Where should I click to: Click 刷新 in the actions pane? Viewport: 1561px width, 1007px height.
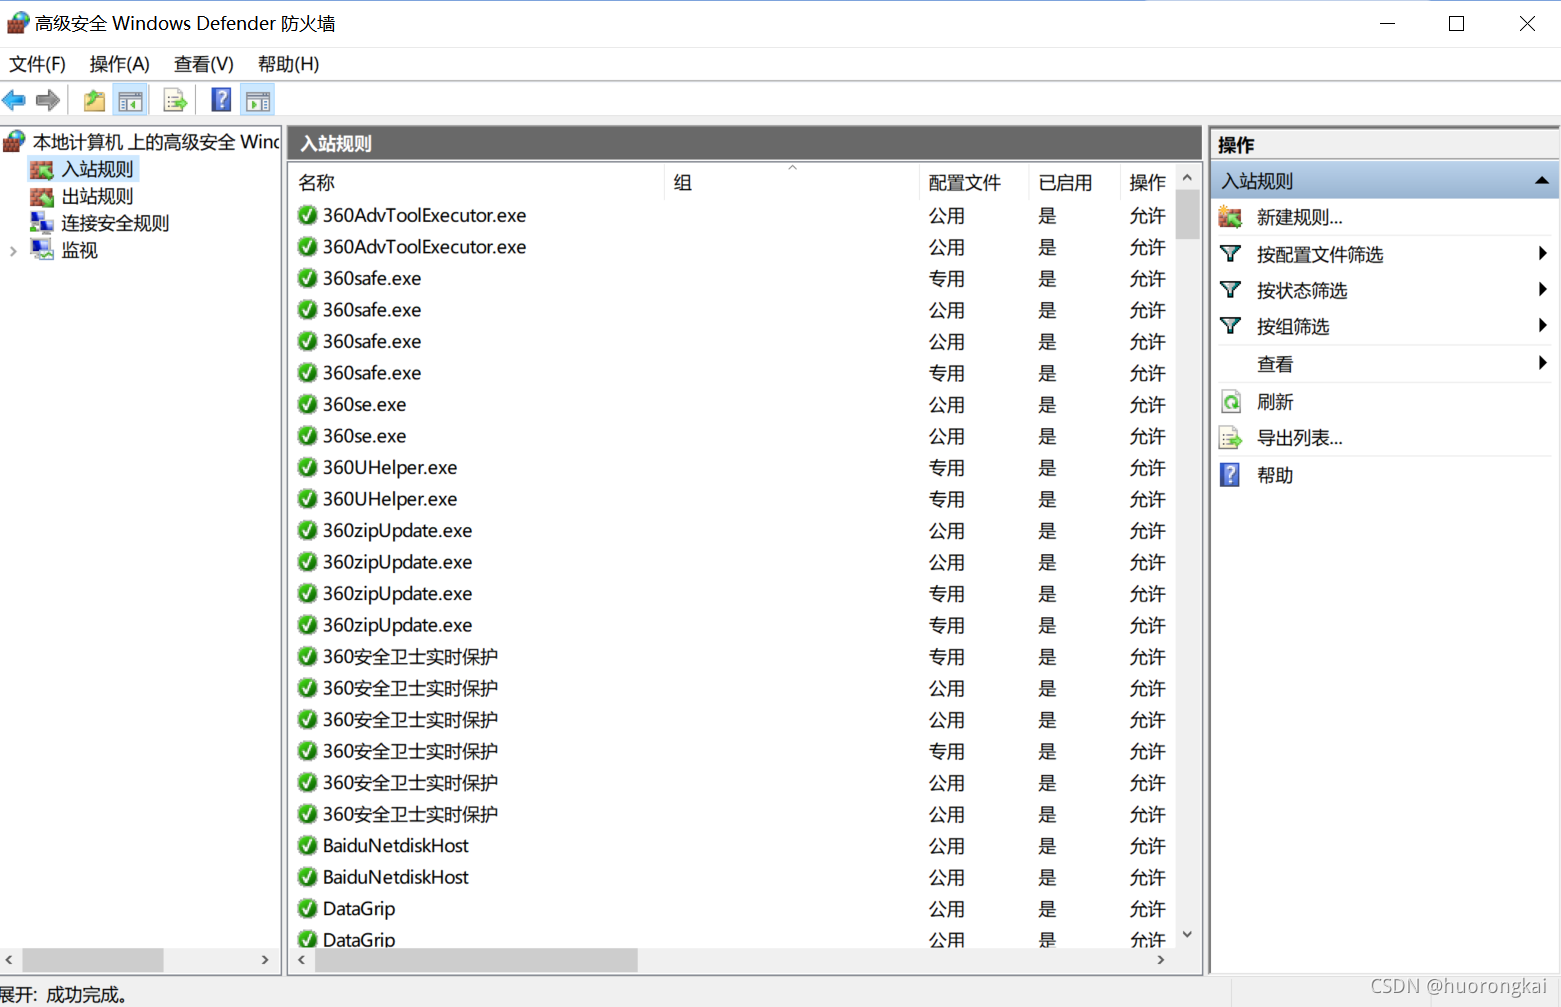1275,402
